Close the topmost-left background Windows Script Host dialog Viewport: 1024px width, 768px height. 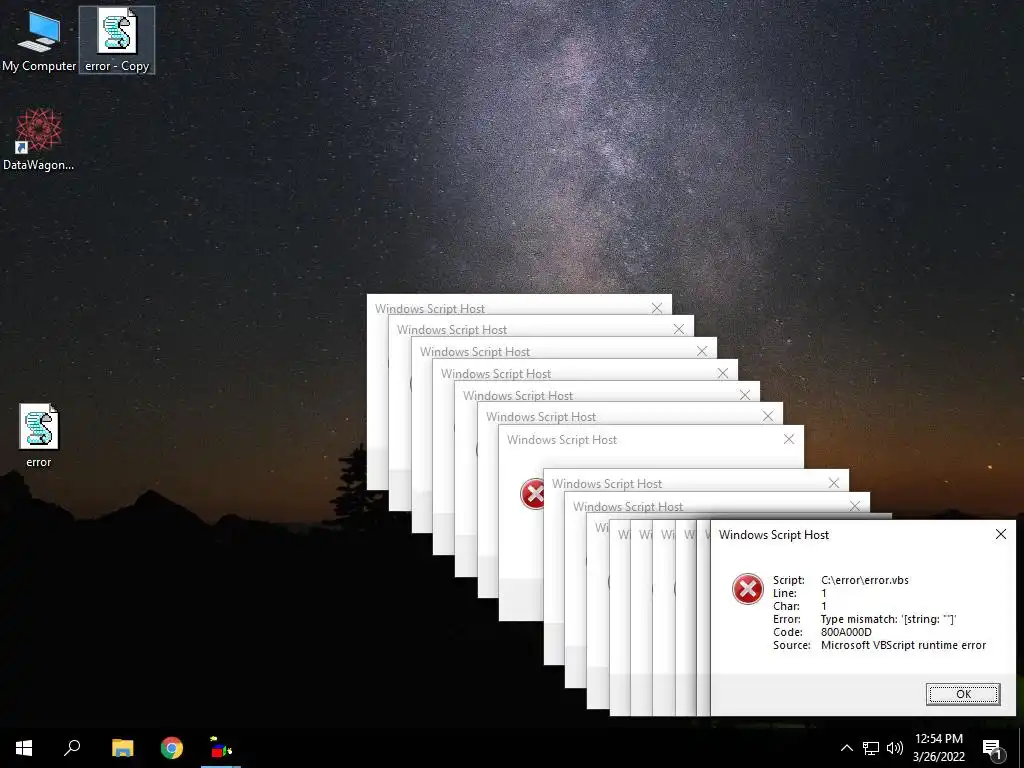pyautogui.click(x=657, y=308)
